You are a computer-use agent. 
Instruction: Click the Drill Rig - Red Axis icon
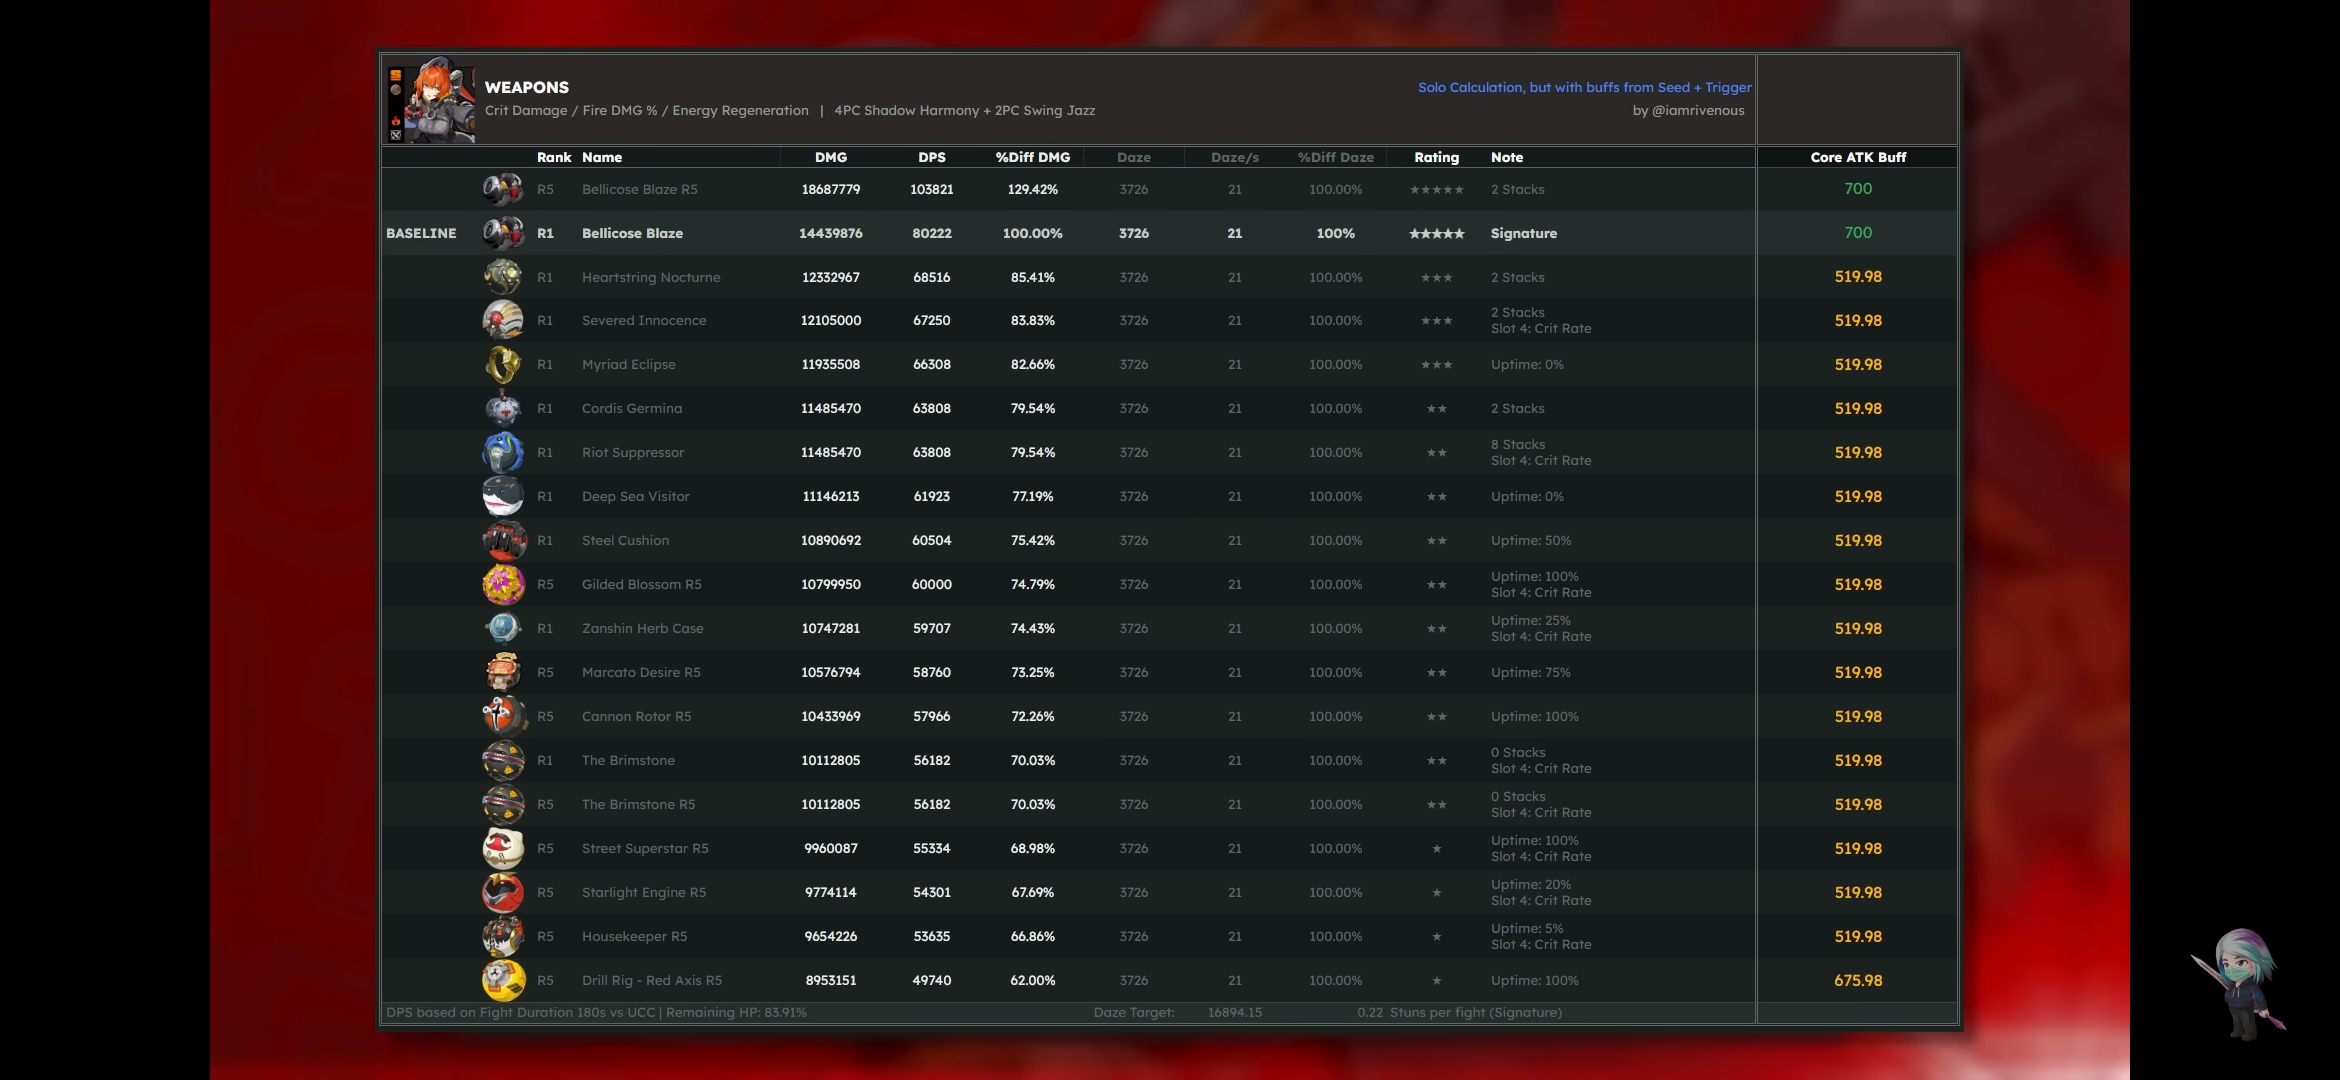coord(503,981)
